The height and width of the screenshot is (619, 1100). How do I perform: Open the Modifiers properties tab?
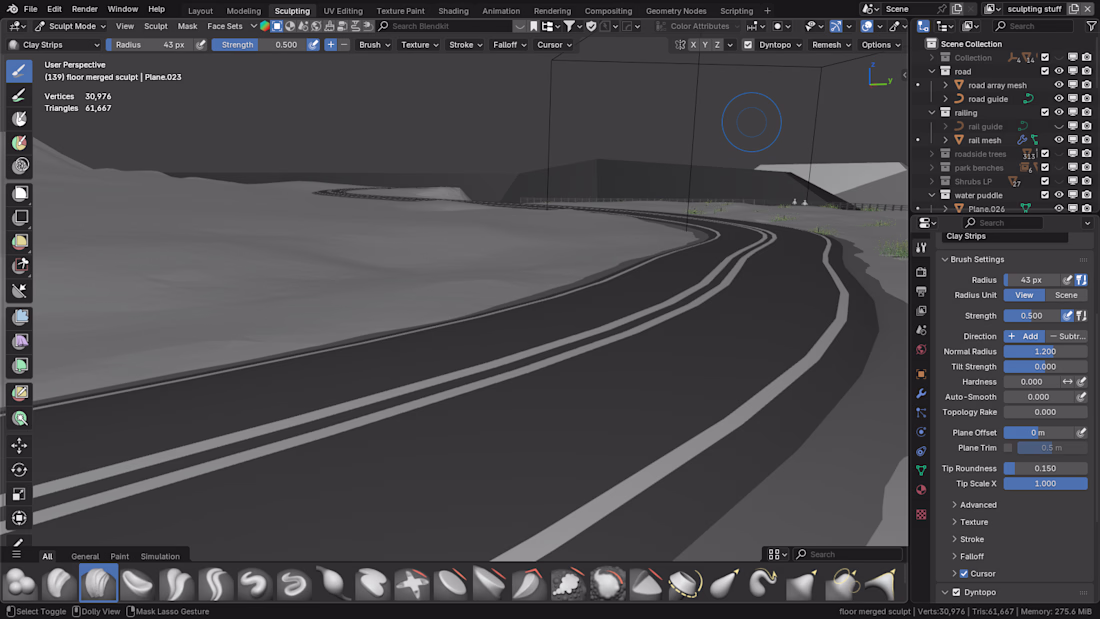coord(921,393)
